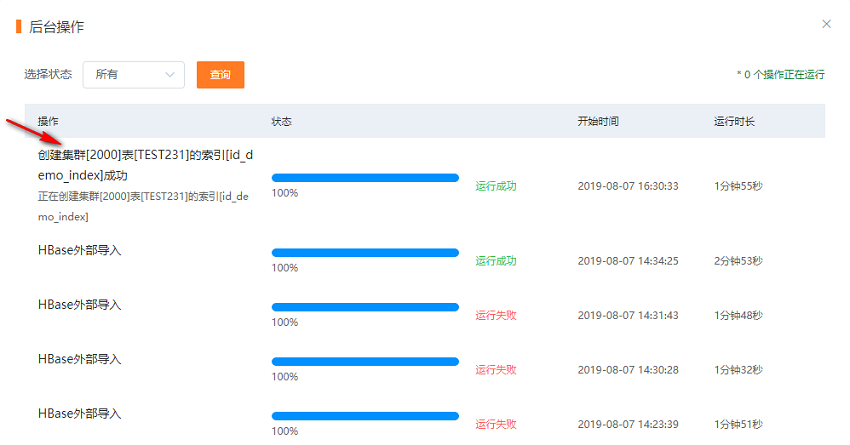This screenshot has height=445, width=850.
Task: Click the 正在创建集群[2000] sub-description text
Action: click(143, 207)
